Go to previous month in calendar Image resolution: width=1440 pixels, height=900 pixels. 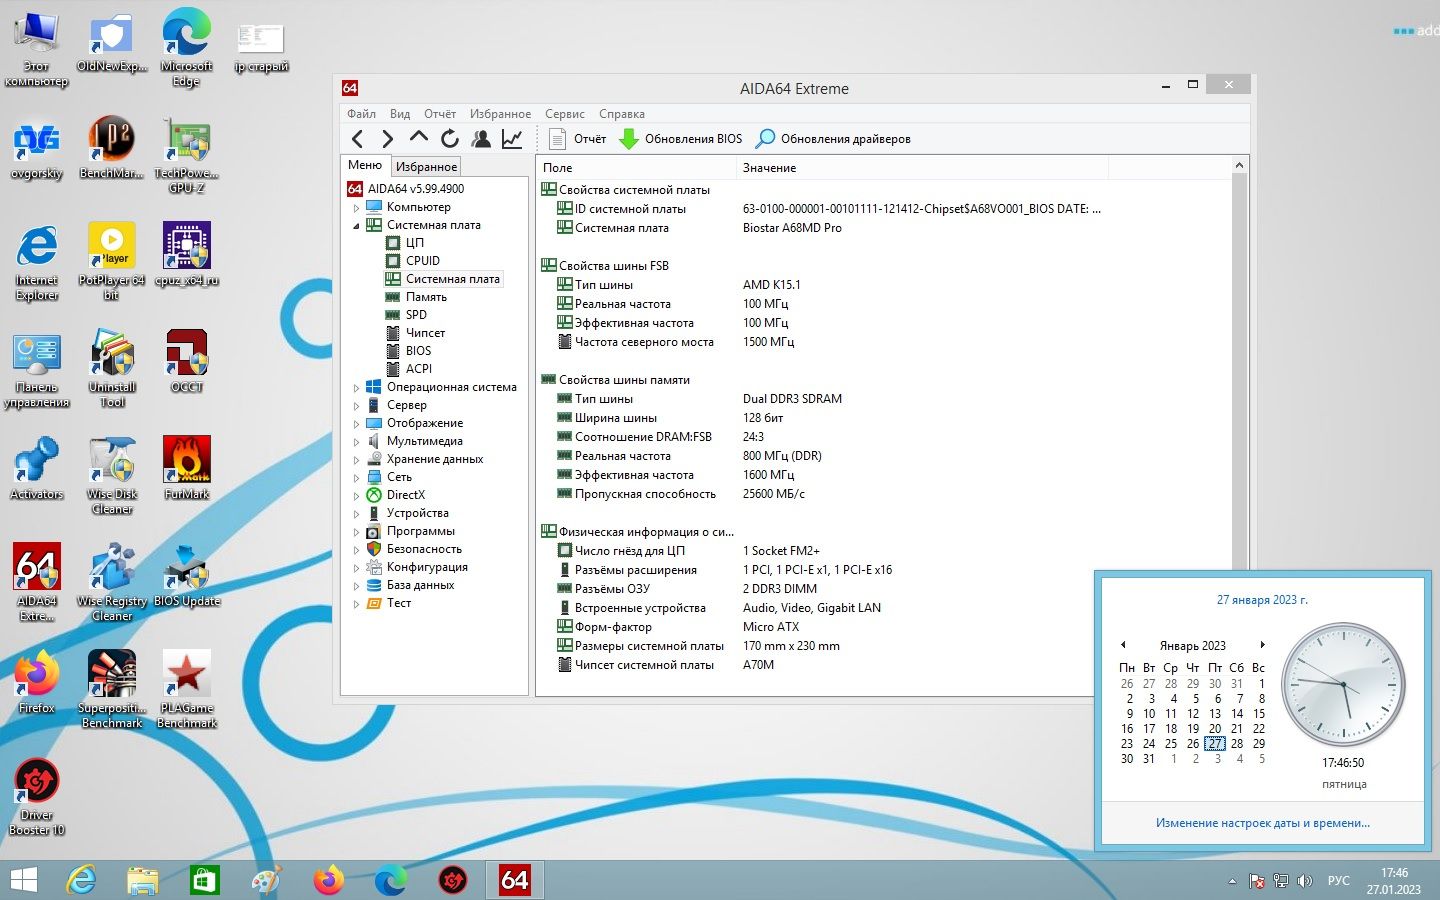[x=1123, y=645]
